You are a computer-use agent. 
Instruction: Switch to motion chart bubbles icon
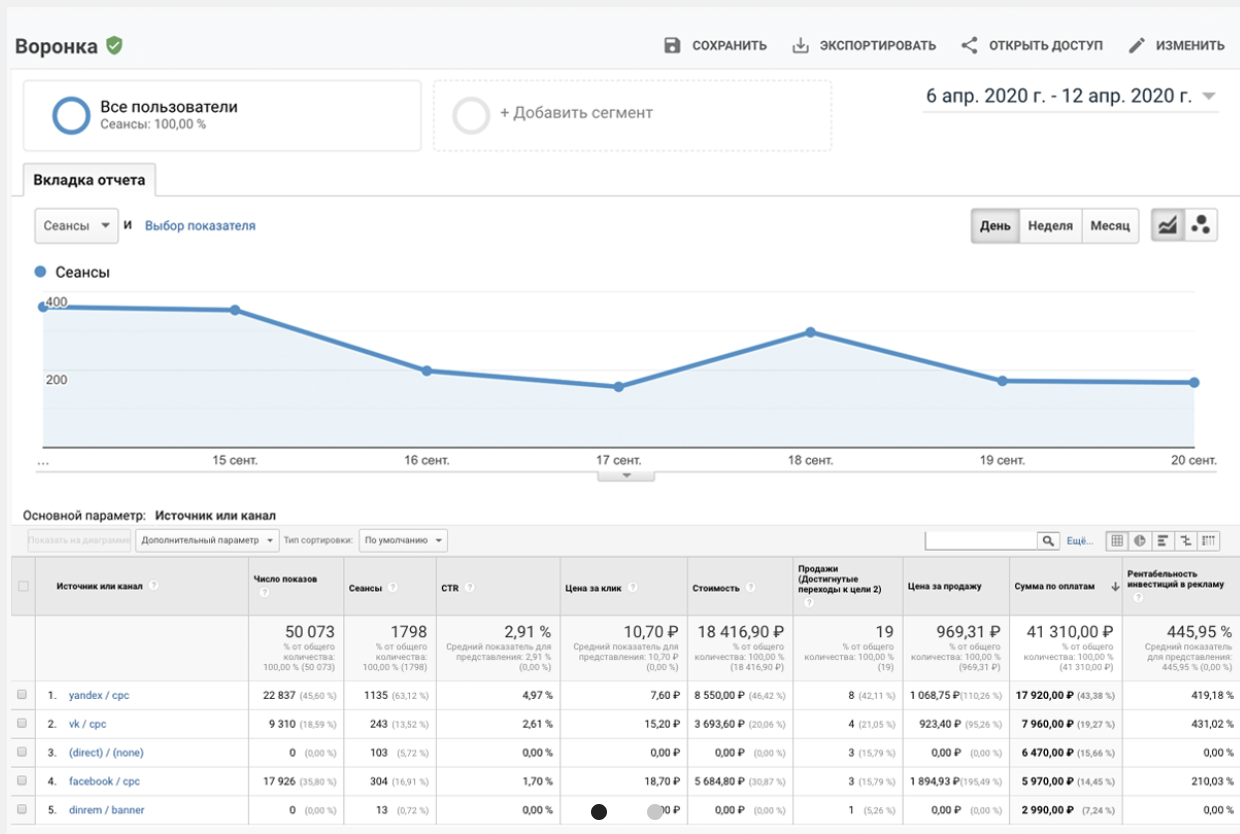pos(1201,226)
